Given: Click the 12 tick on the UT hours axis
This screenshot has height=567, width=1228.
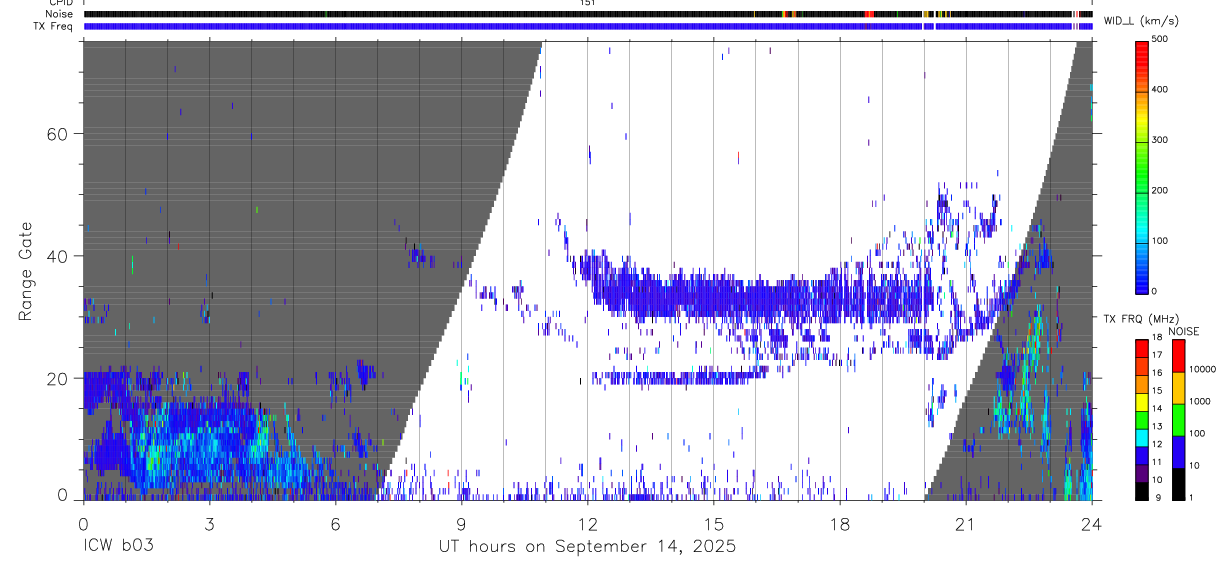Looking at the screenshot, I should point(587,524).
